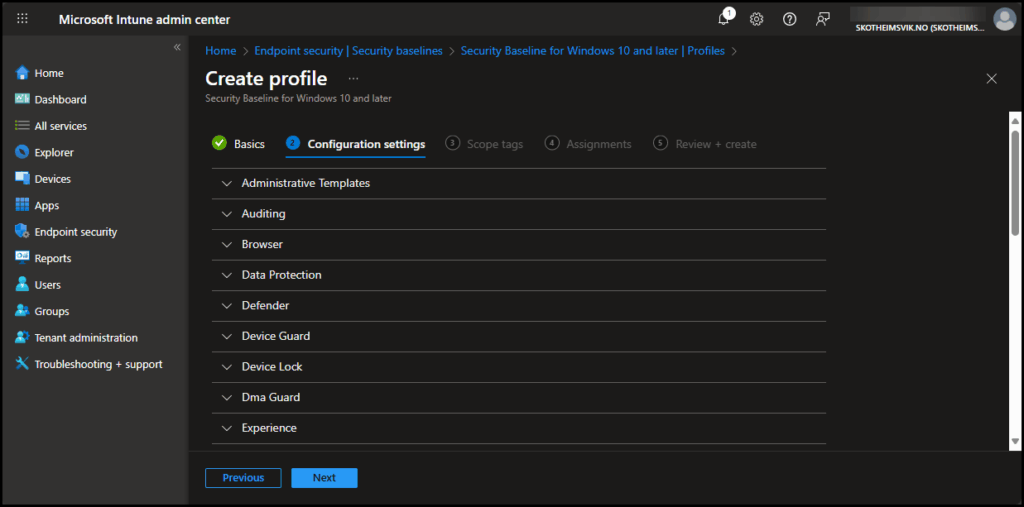Click the SKOTHEIMSVIK.NO account label
The width and height of the screenshot is (1024, 507).
920,28
